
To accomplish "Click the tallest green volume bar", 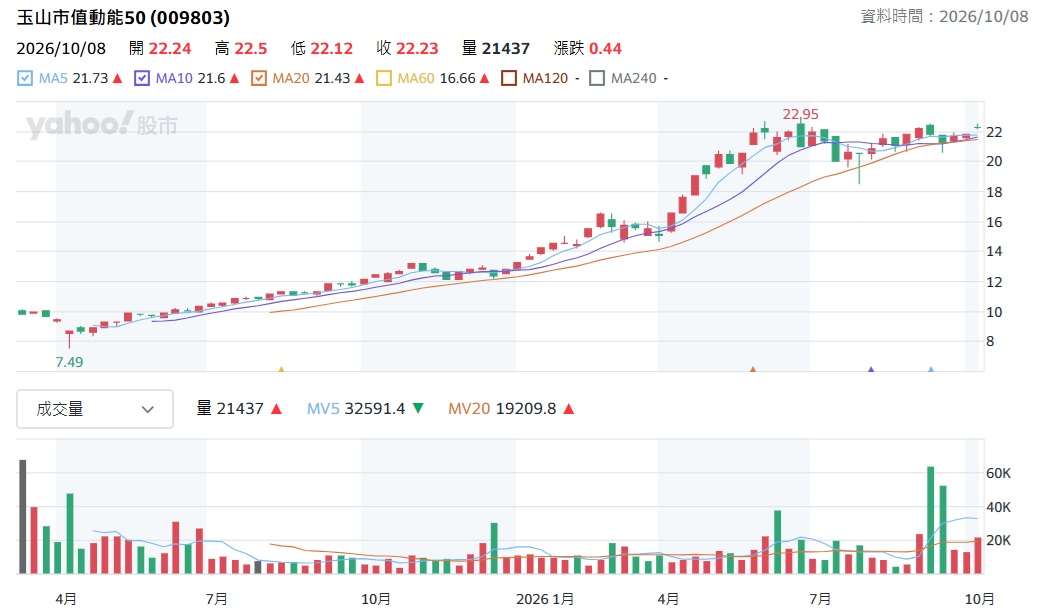I will point(931,520).
